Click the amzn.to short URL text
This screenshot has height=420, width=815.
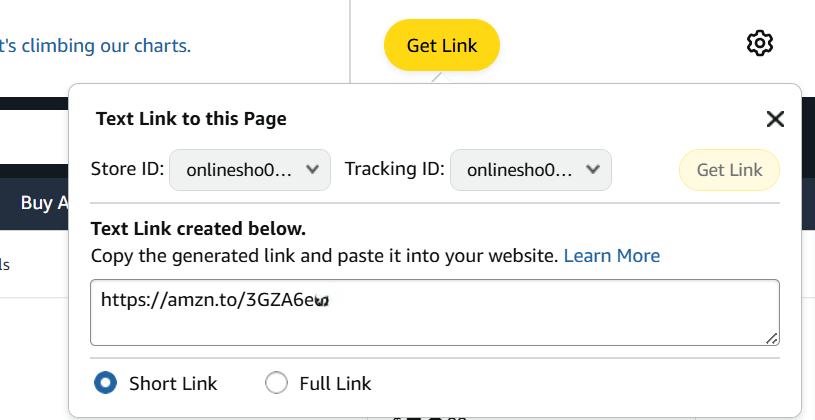coord(215,300)
